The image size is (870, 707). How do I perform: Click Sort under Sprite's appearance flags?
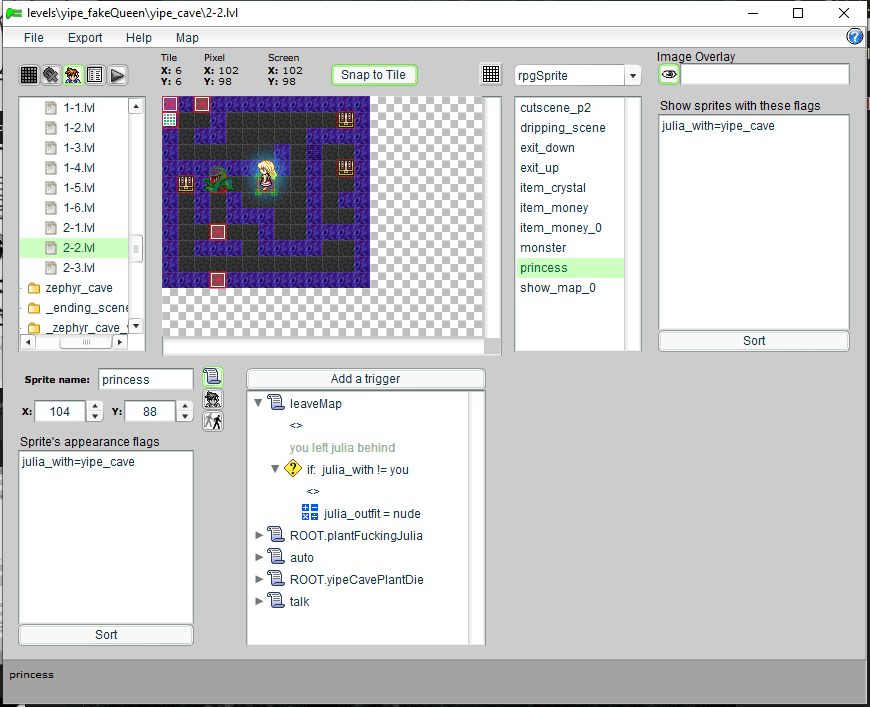(x=106, y=635)
